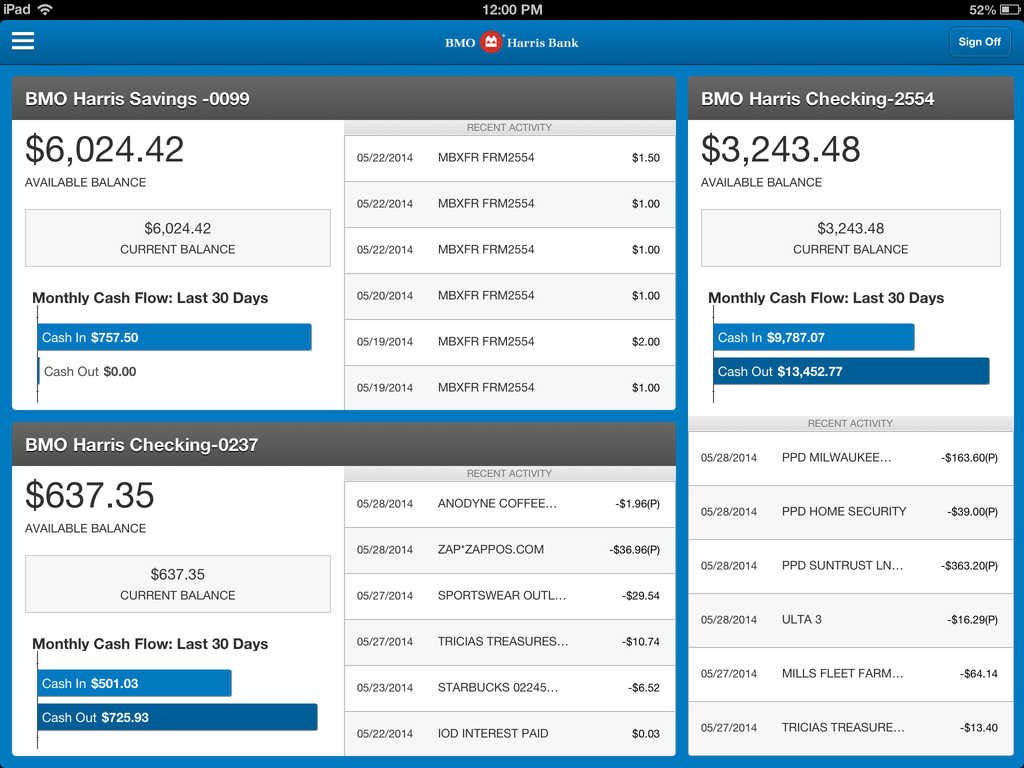Tap the Sign Off button
Screen dimensions: 1024x768
point(979,42)
